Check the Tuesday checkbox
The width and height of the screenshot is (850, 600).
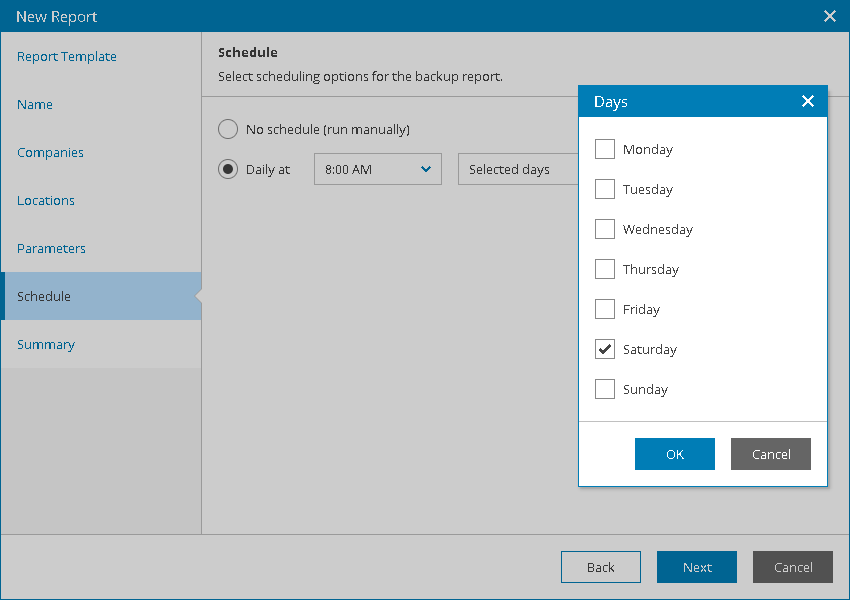[605, 189]
